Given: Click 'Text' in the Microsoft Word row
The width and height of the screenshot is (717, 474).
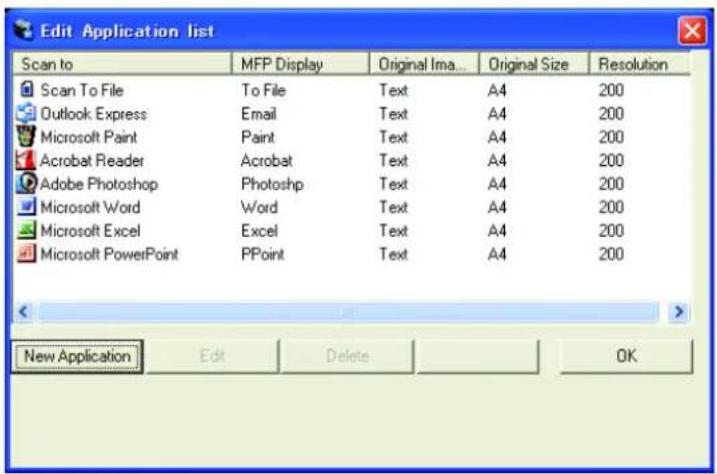Looking at the screenshot, I should pos(393,208).
